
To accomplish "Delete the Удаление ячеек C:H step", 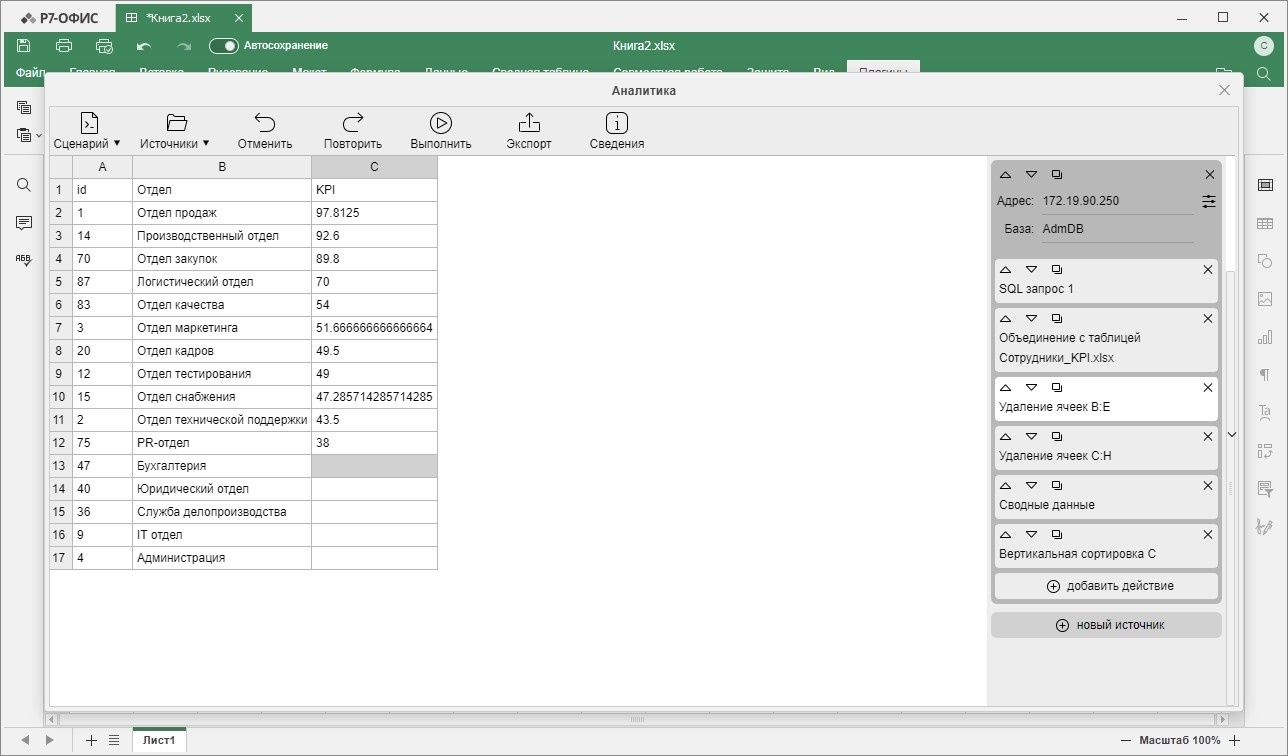I will click(x=1208, y=437).
